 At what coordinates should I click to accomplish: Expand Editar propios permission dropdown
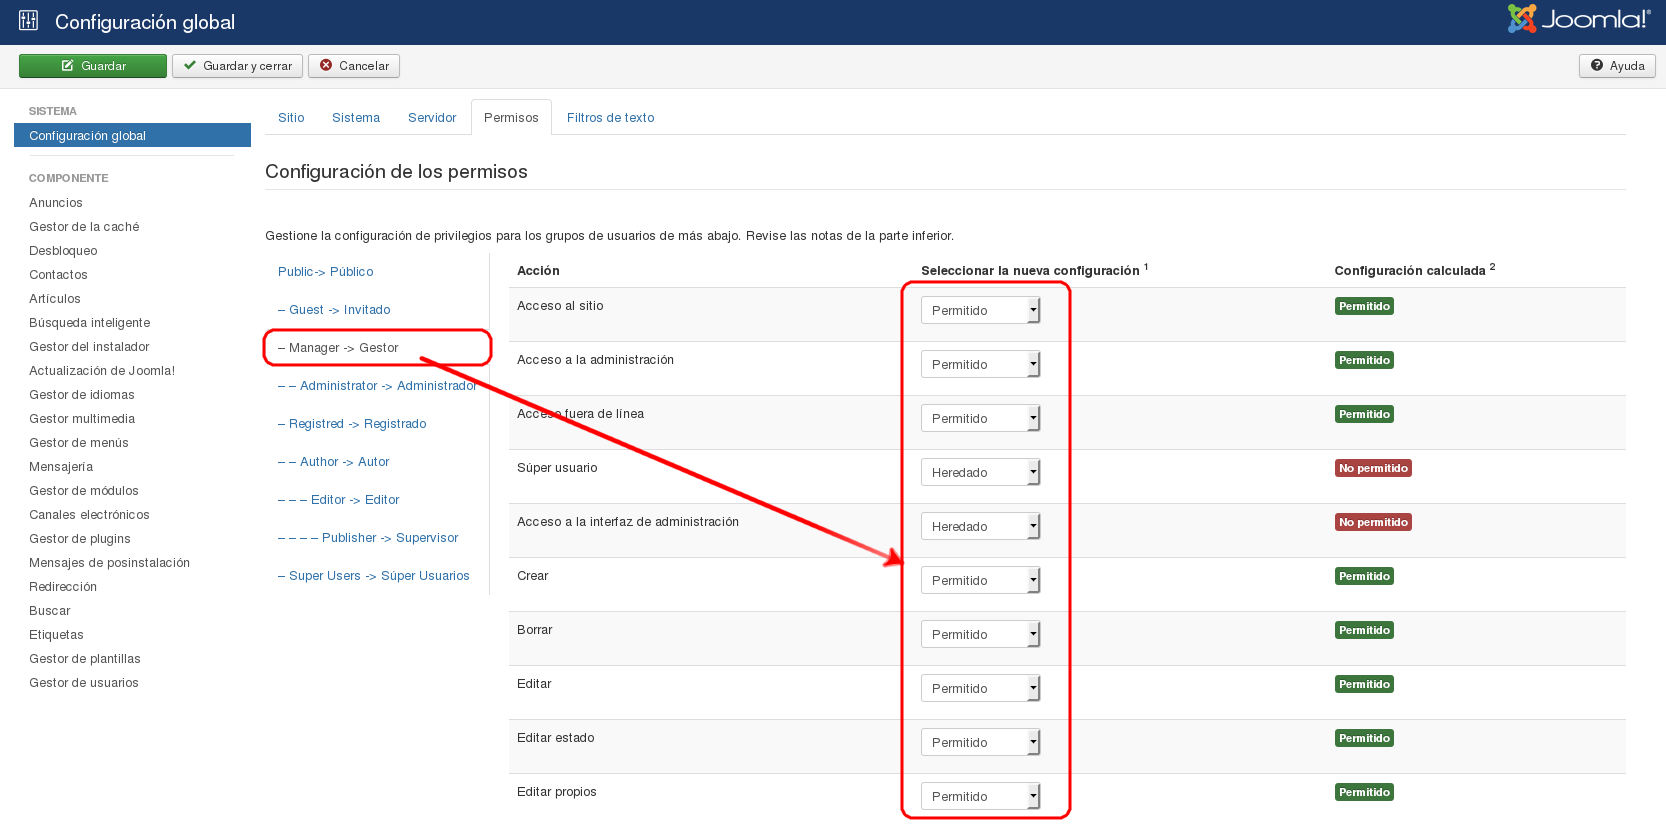[980, 797]
